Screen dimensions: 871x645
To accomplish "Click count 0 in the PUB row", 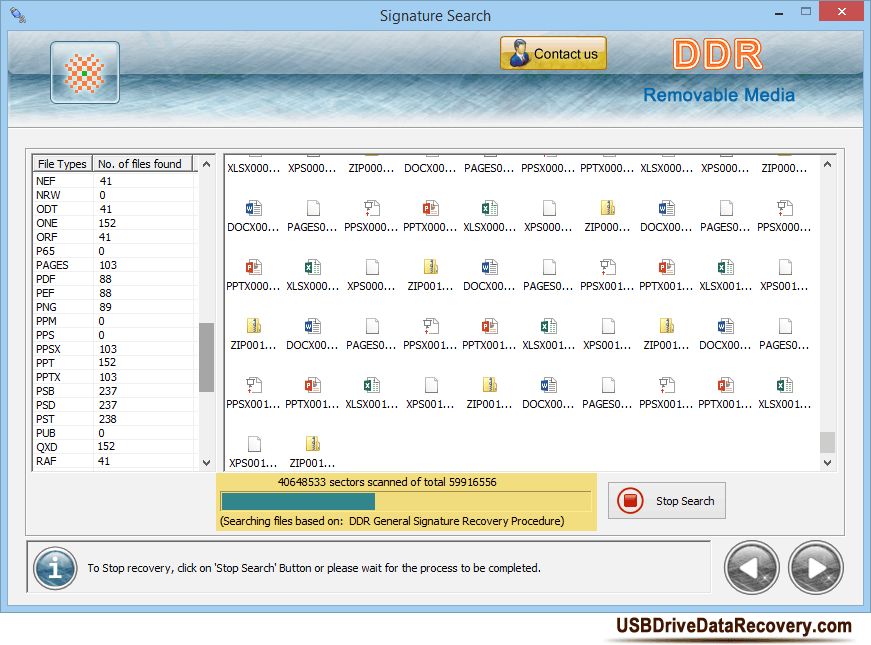I will [x=102, y=433].
